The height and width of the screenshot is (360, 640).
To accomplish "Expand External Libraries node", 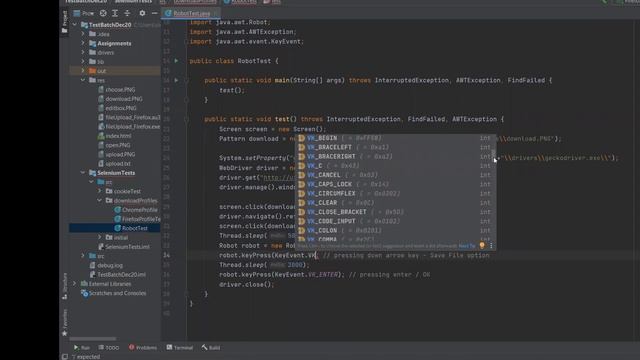I will pos(74,284).
